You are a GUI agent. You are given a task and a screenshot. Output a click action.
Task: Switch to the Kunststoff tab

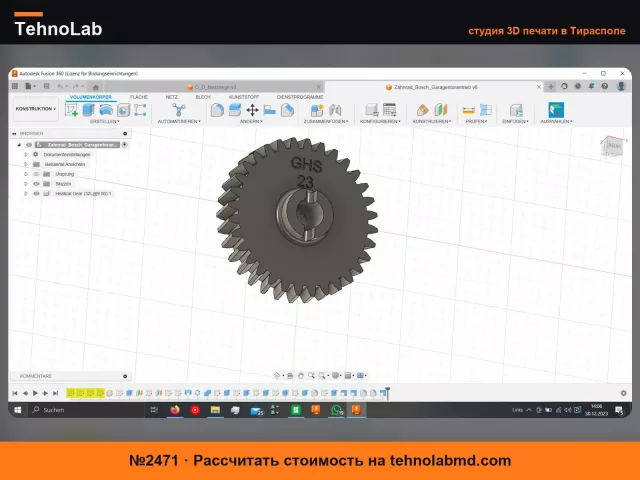(244, 97)
